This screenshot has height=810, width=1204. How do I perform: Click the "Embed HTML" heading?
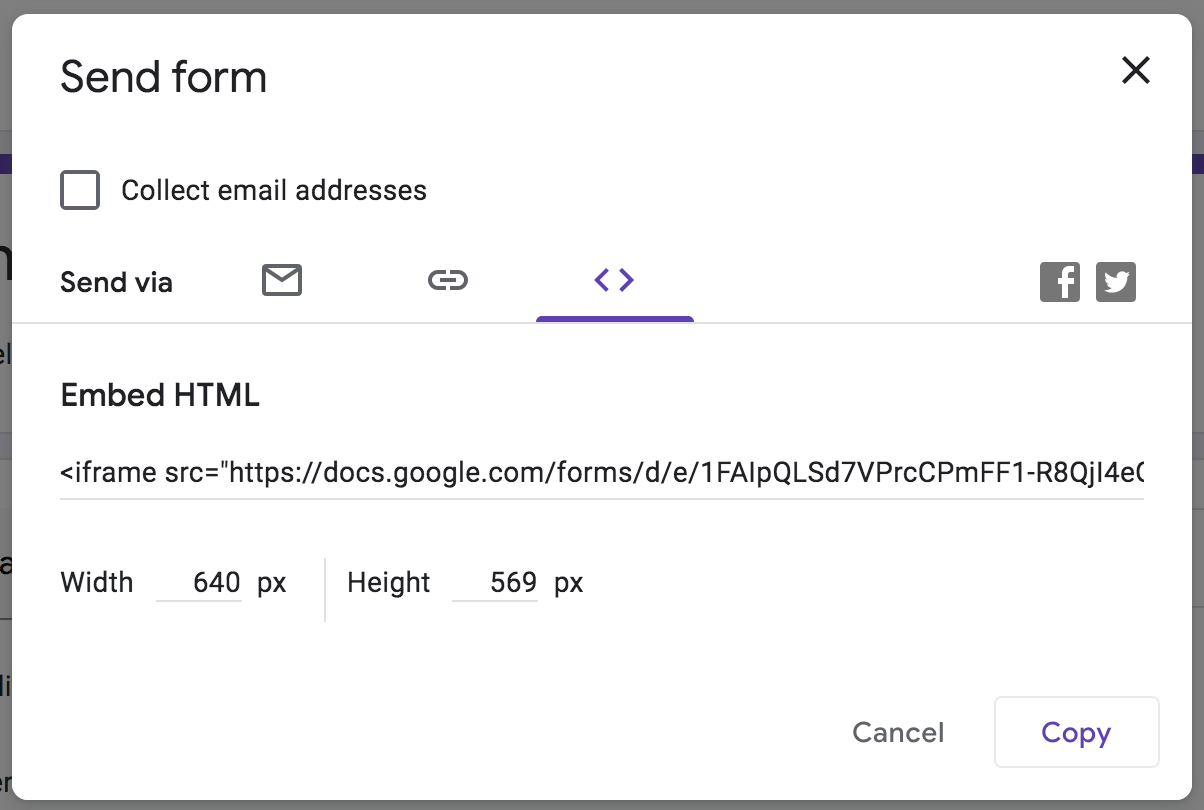(160, 395)
